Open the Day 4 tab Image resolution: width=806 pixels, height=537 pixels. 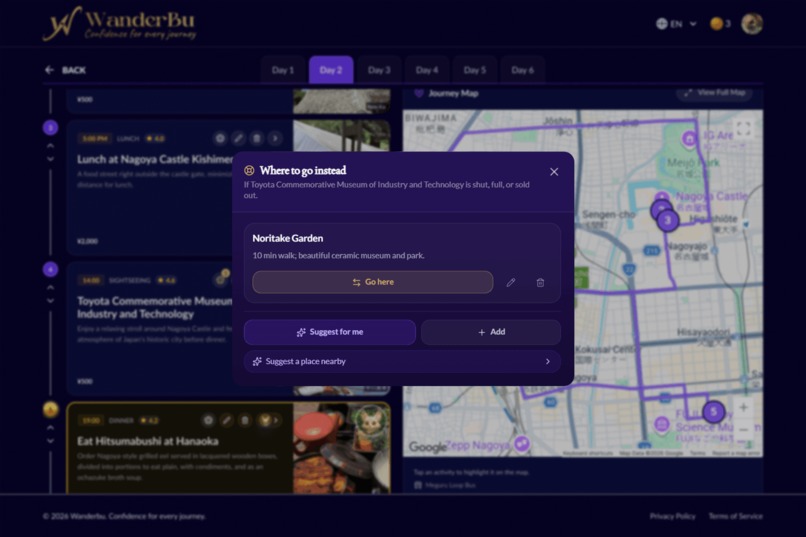click(427, 70)
